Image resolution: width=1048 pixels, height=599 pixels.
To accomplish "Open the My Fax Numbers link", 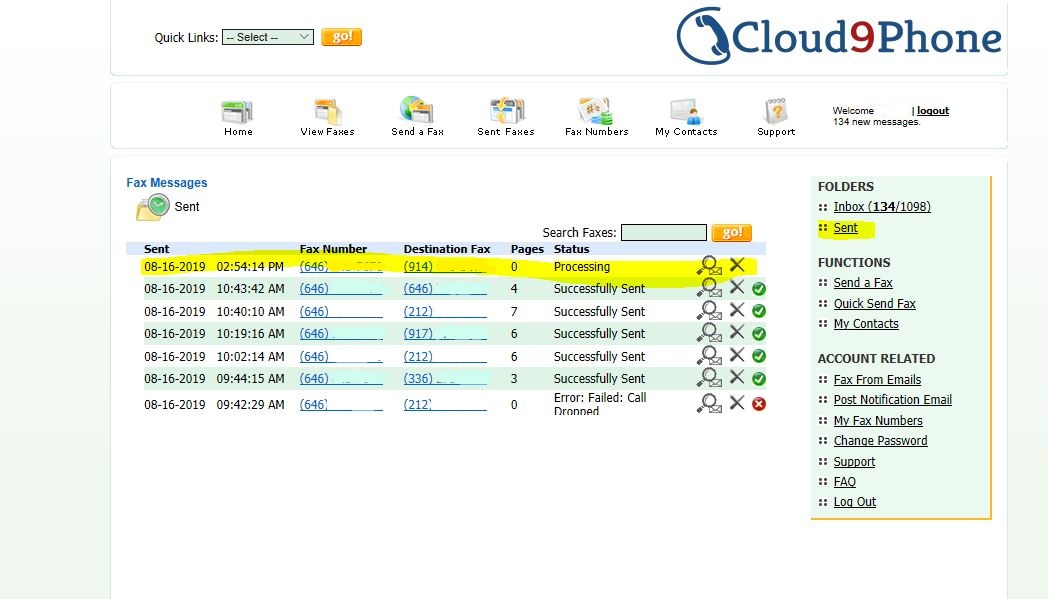I will click(x=878, y=421).
